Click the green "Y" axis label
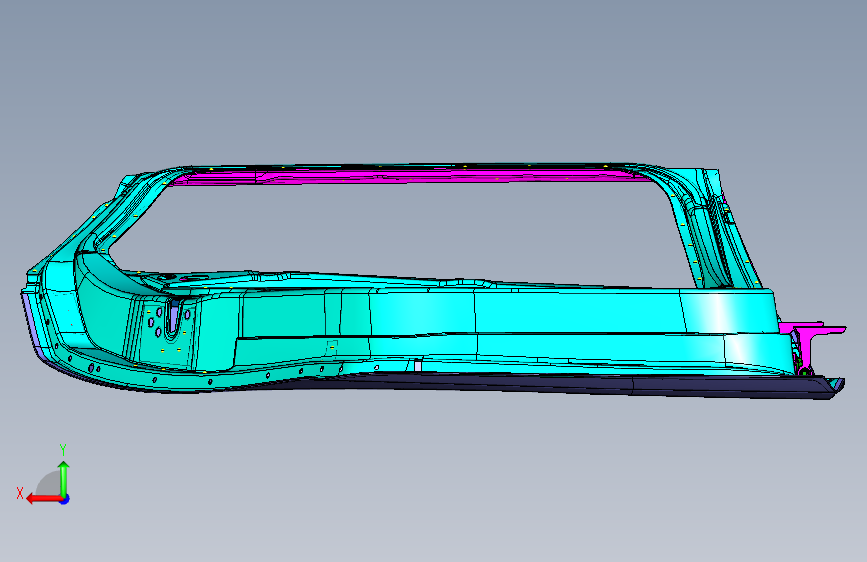Screen dimensions: 867x562 coord(63,450)
